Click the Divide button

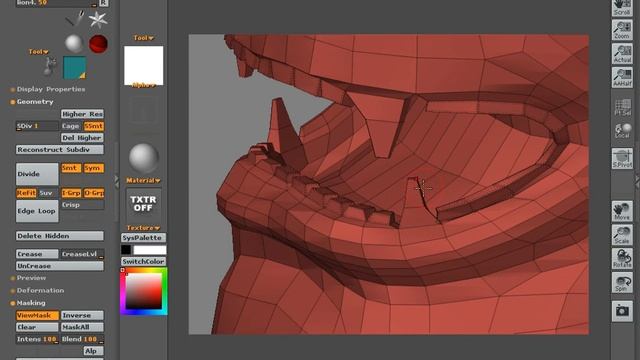(x=37, y=174)
